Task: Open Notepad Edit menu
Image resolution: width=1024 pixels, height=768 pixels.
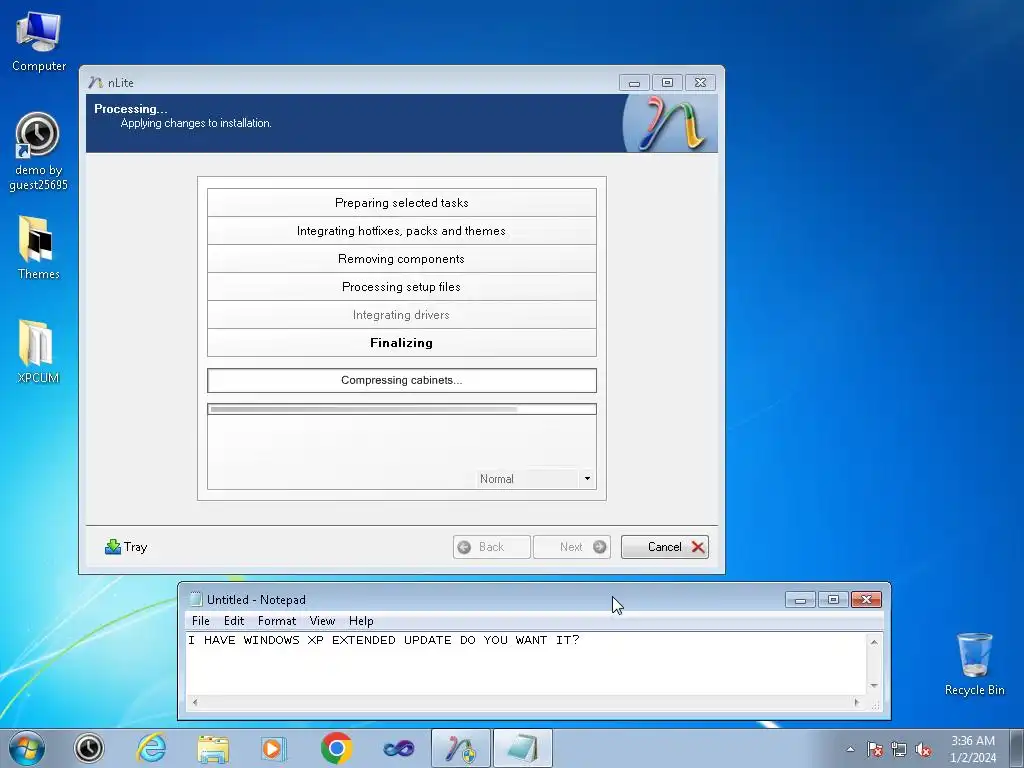Action: coord(234,620)
